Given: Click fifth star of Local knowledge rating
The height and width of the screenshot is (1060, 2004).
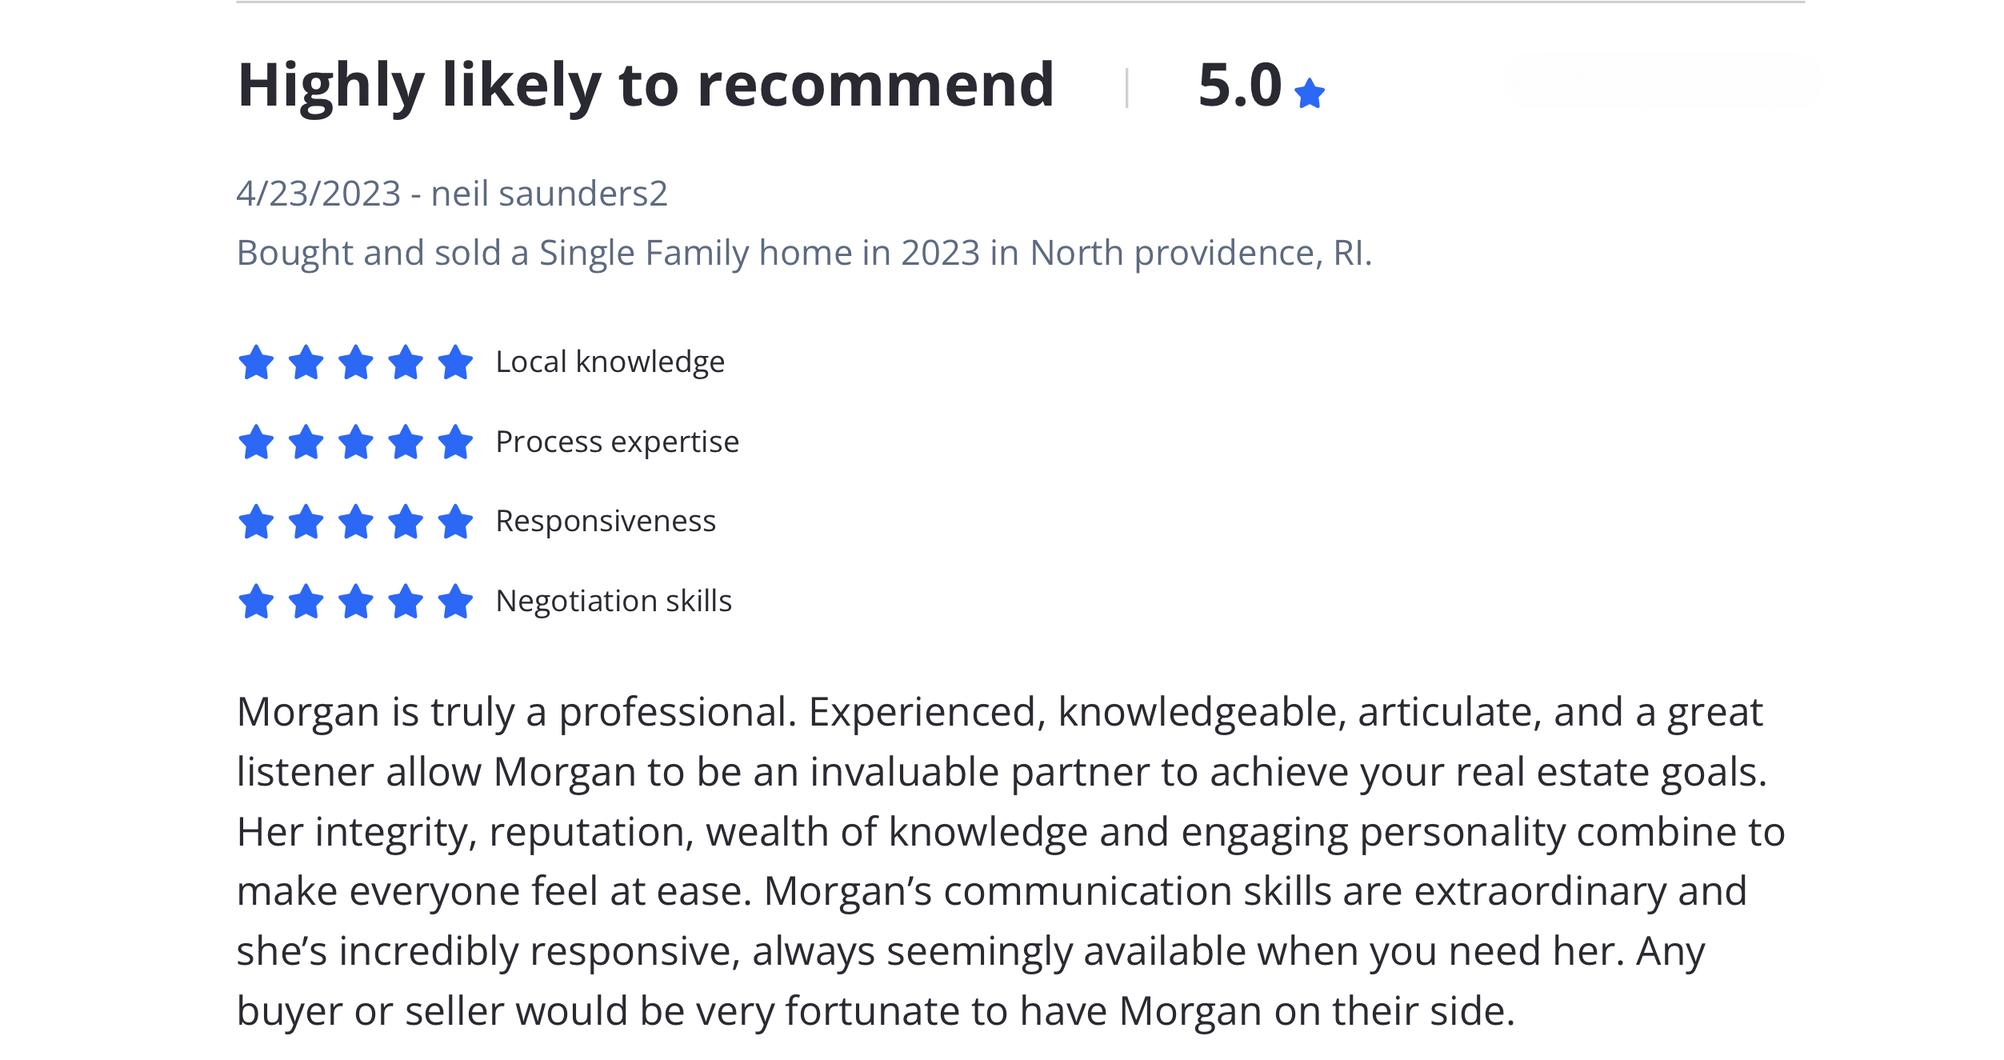Looking at the screenshot, I should pyautogui.click(x=455, y=362).
